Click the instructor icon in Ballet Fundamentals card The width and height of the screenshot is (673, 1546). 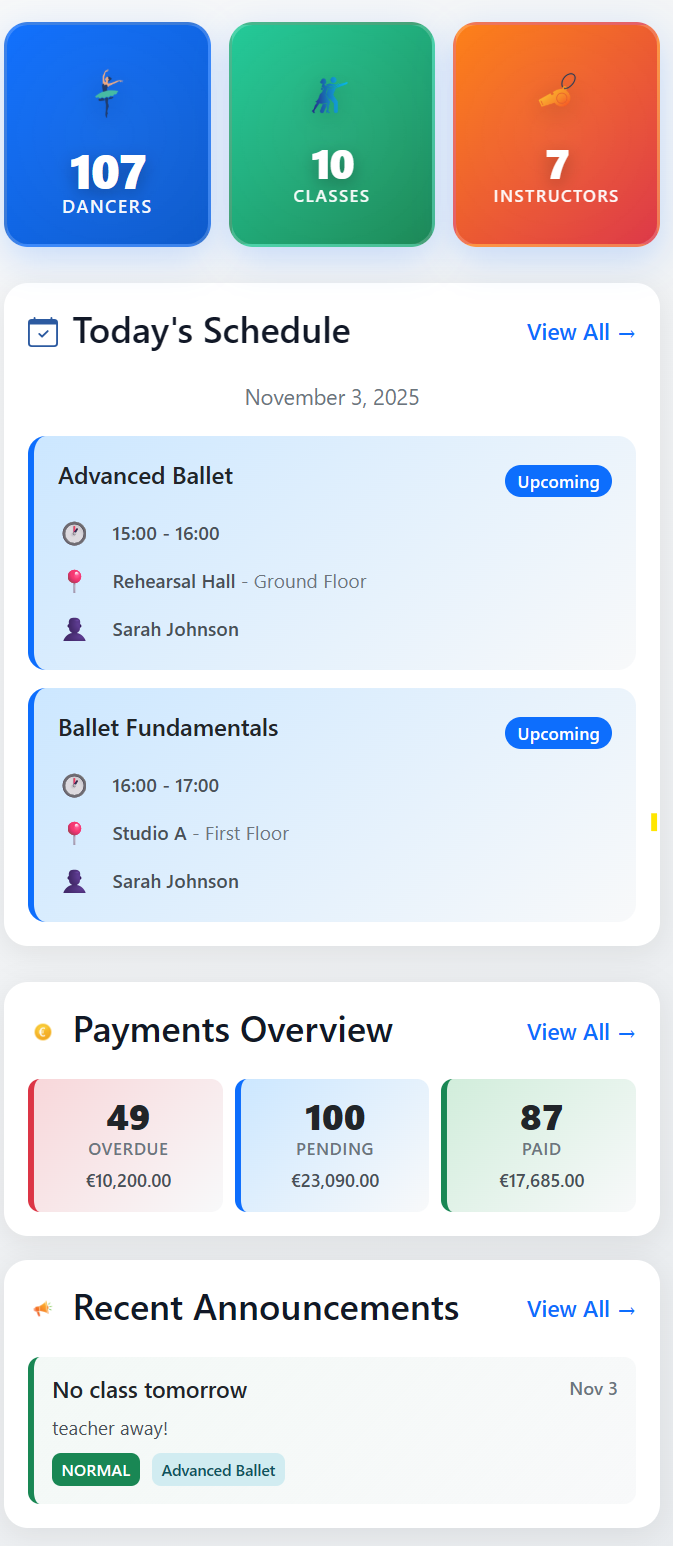point(74,882)
